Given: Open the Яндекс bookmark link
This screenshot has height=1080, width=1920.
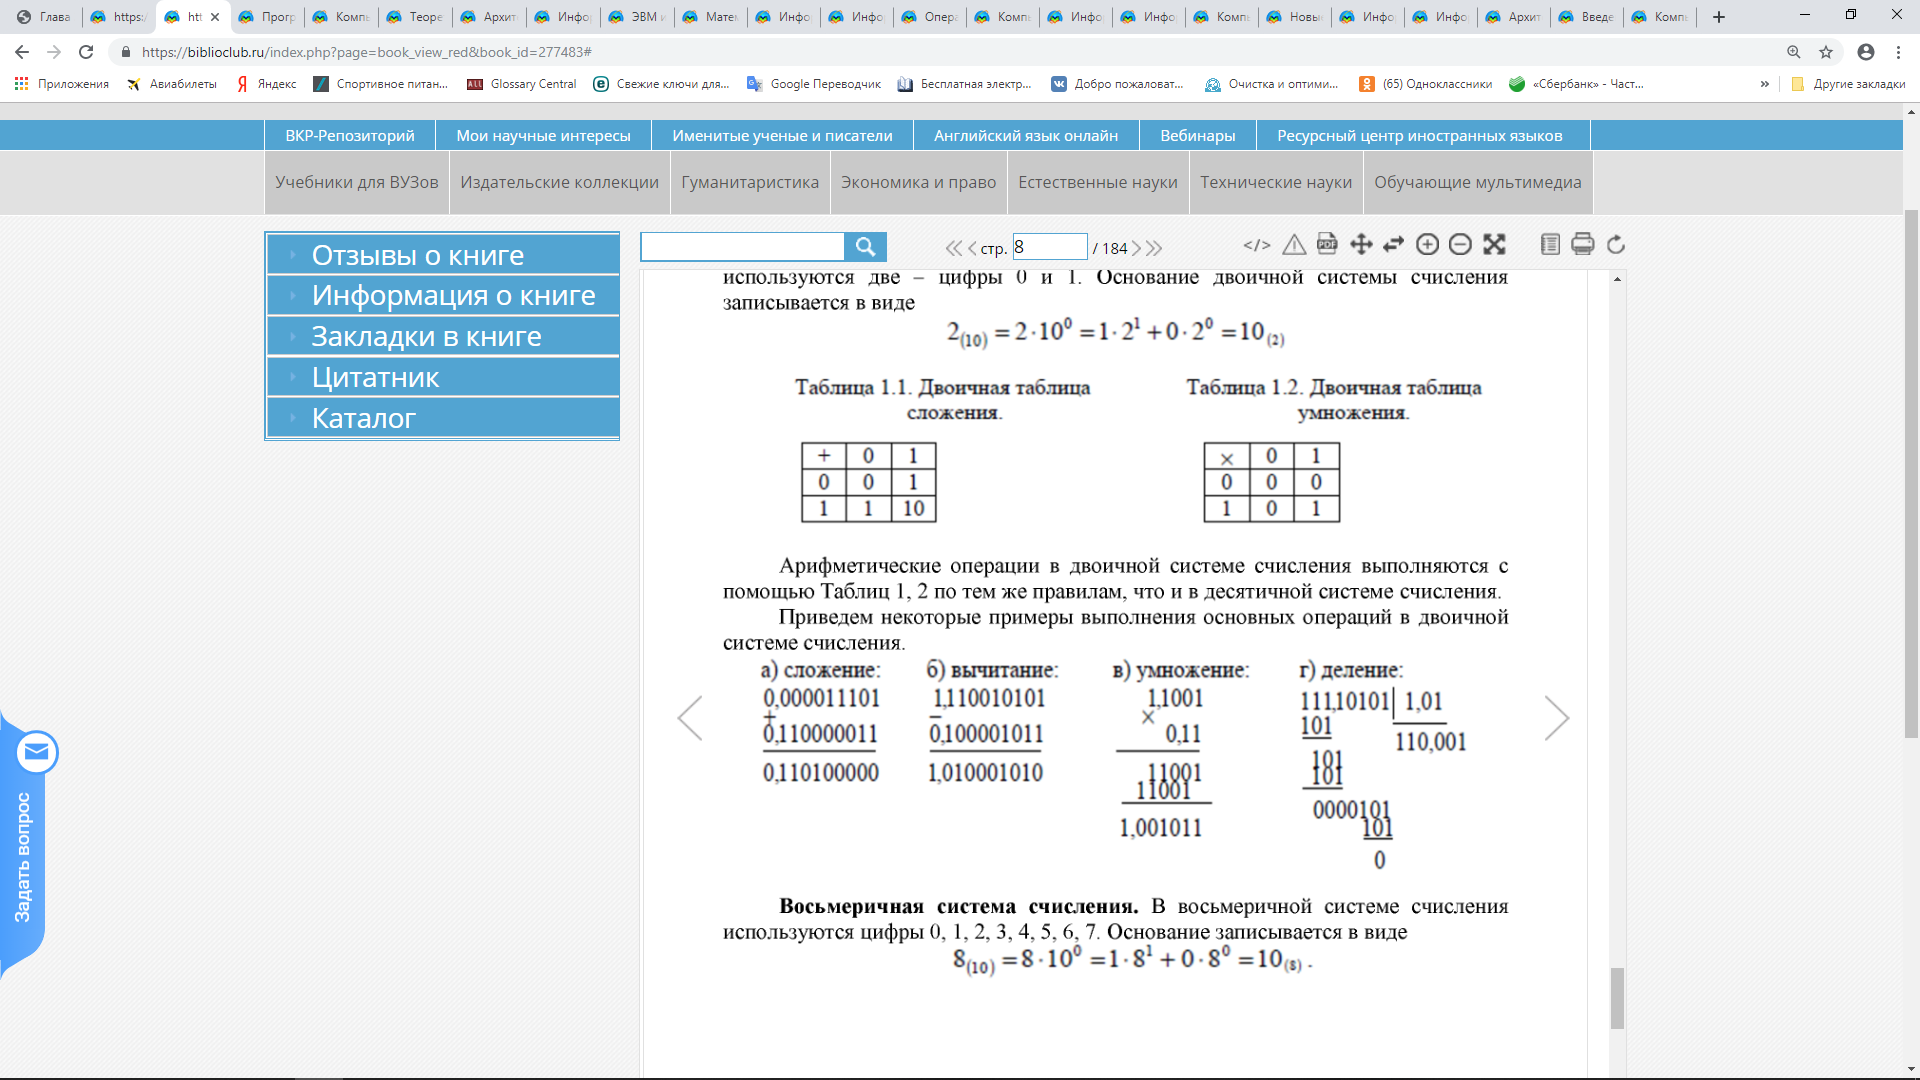Looking at the screenshot, I should (x=266, y=84).
